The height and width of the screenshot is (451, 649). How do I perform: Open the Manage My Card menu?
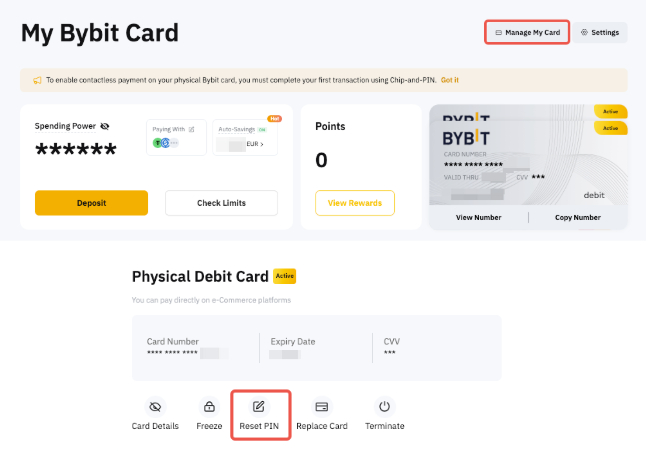coord(527,32)
